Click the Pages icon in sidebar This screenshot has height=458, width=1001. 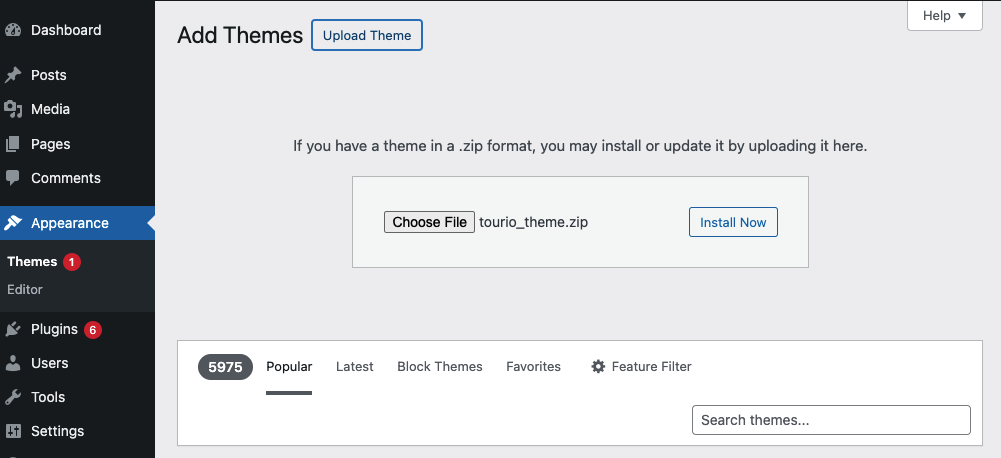coord(13,144)
